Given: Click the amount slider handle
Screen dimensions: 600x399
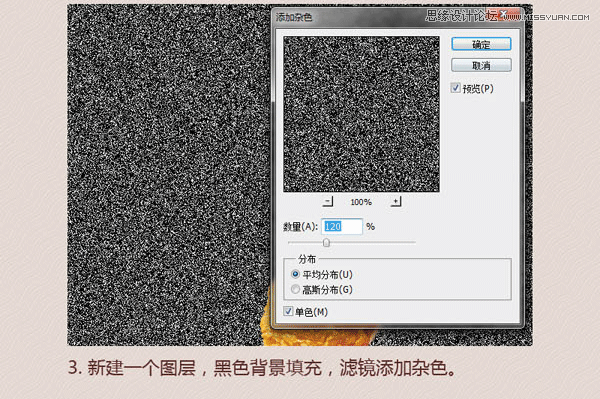Looking at the screenshot, I should (x=326, y=243).
